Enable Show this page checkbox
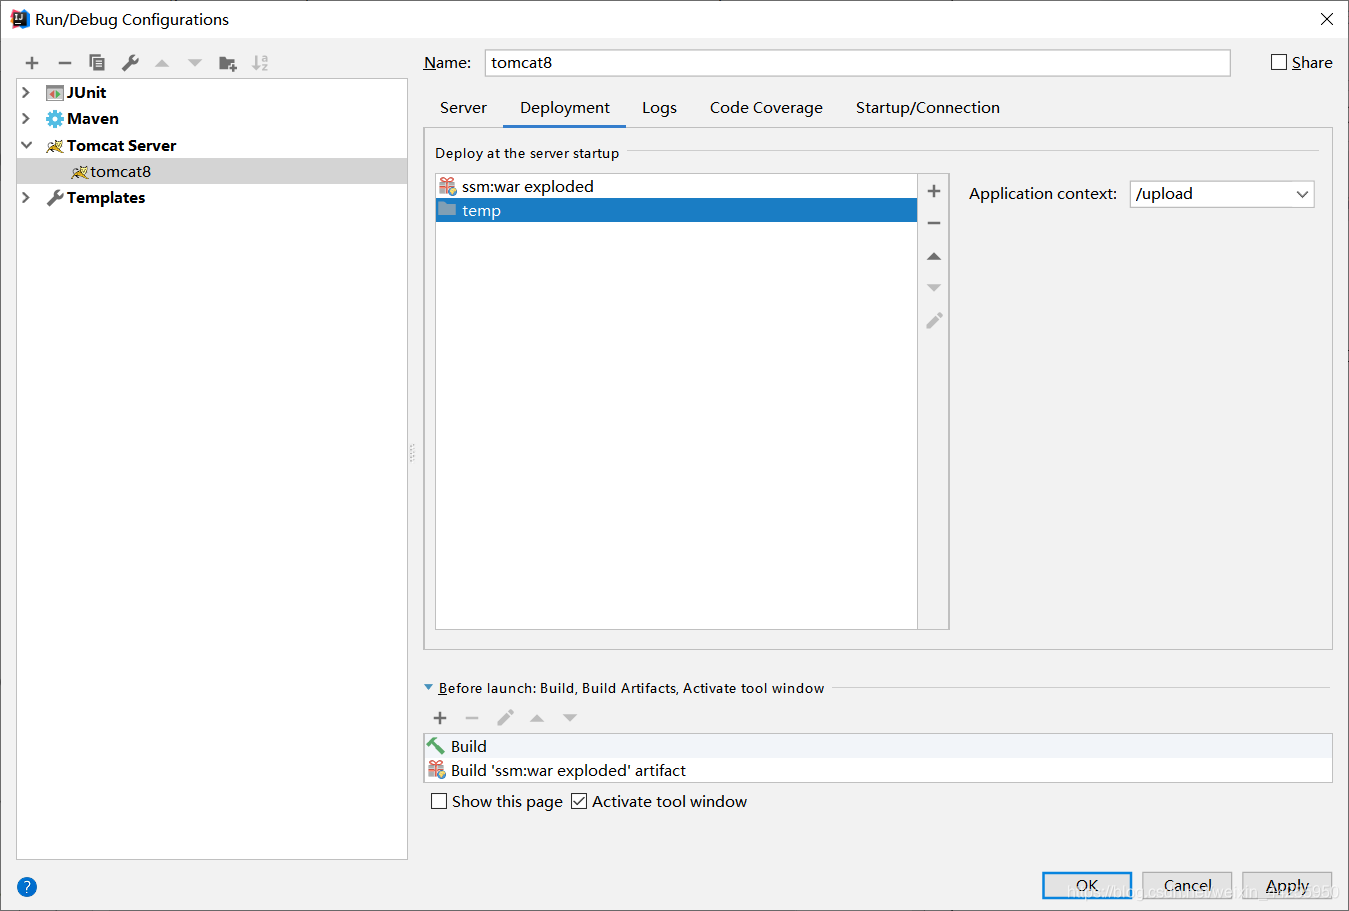The image size is (1349, 911). coord(439,801)
